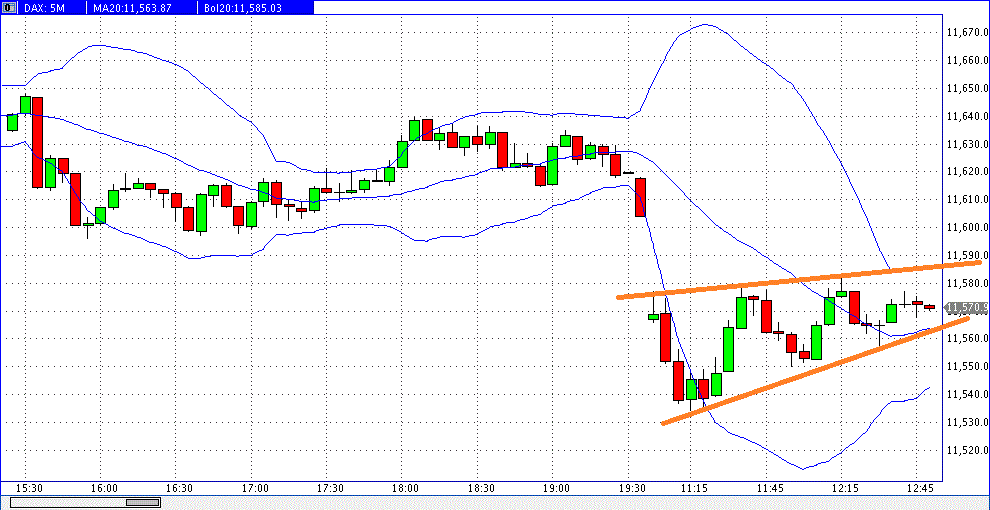990x510 pixels.
Task: Click the 11,610.0 price axis label
Action: point(967,199)
